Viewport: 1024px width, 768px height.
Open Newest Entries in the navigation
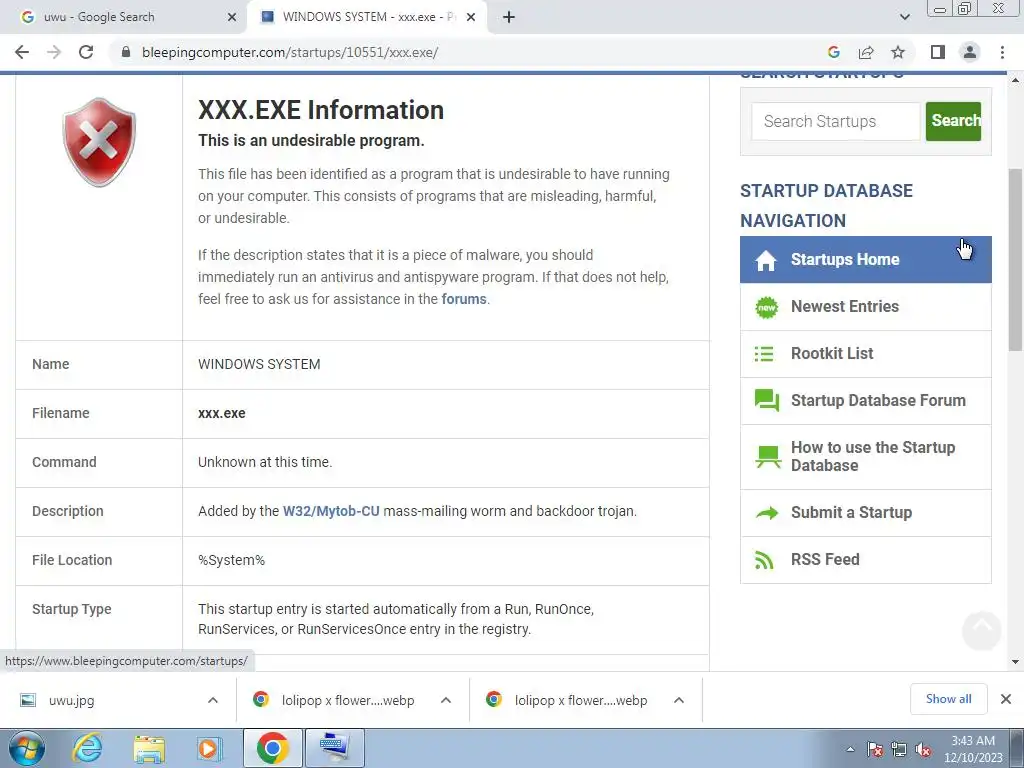pos(865,306)
